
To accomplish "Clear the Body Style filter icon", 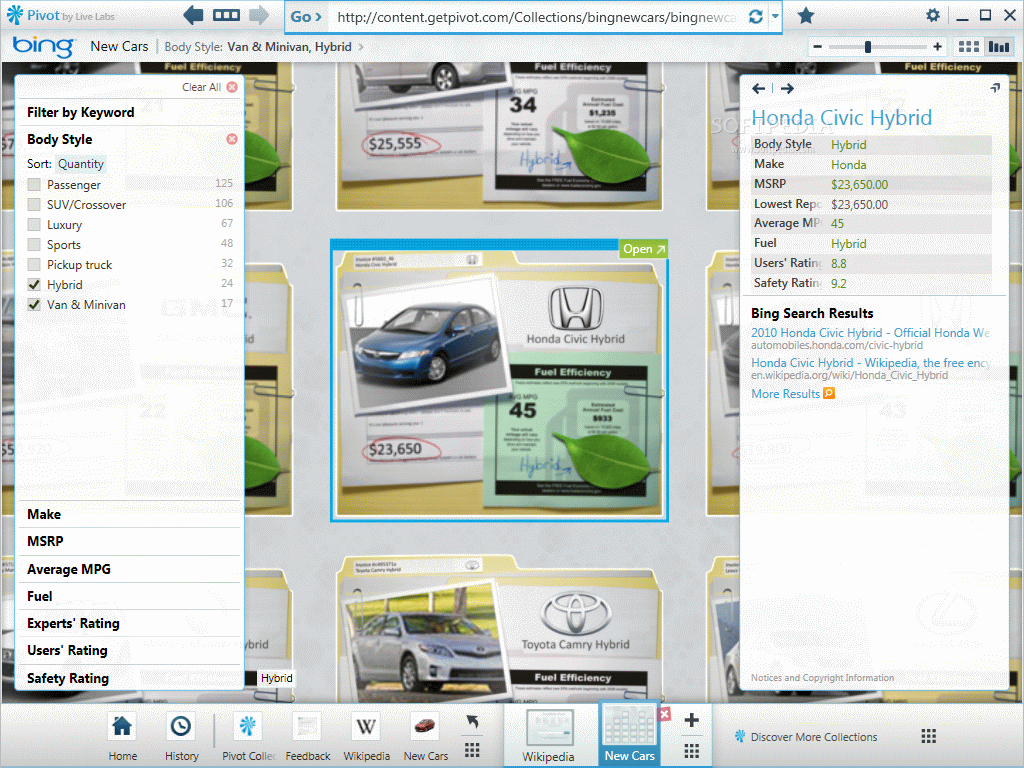I will pos(232,139).
